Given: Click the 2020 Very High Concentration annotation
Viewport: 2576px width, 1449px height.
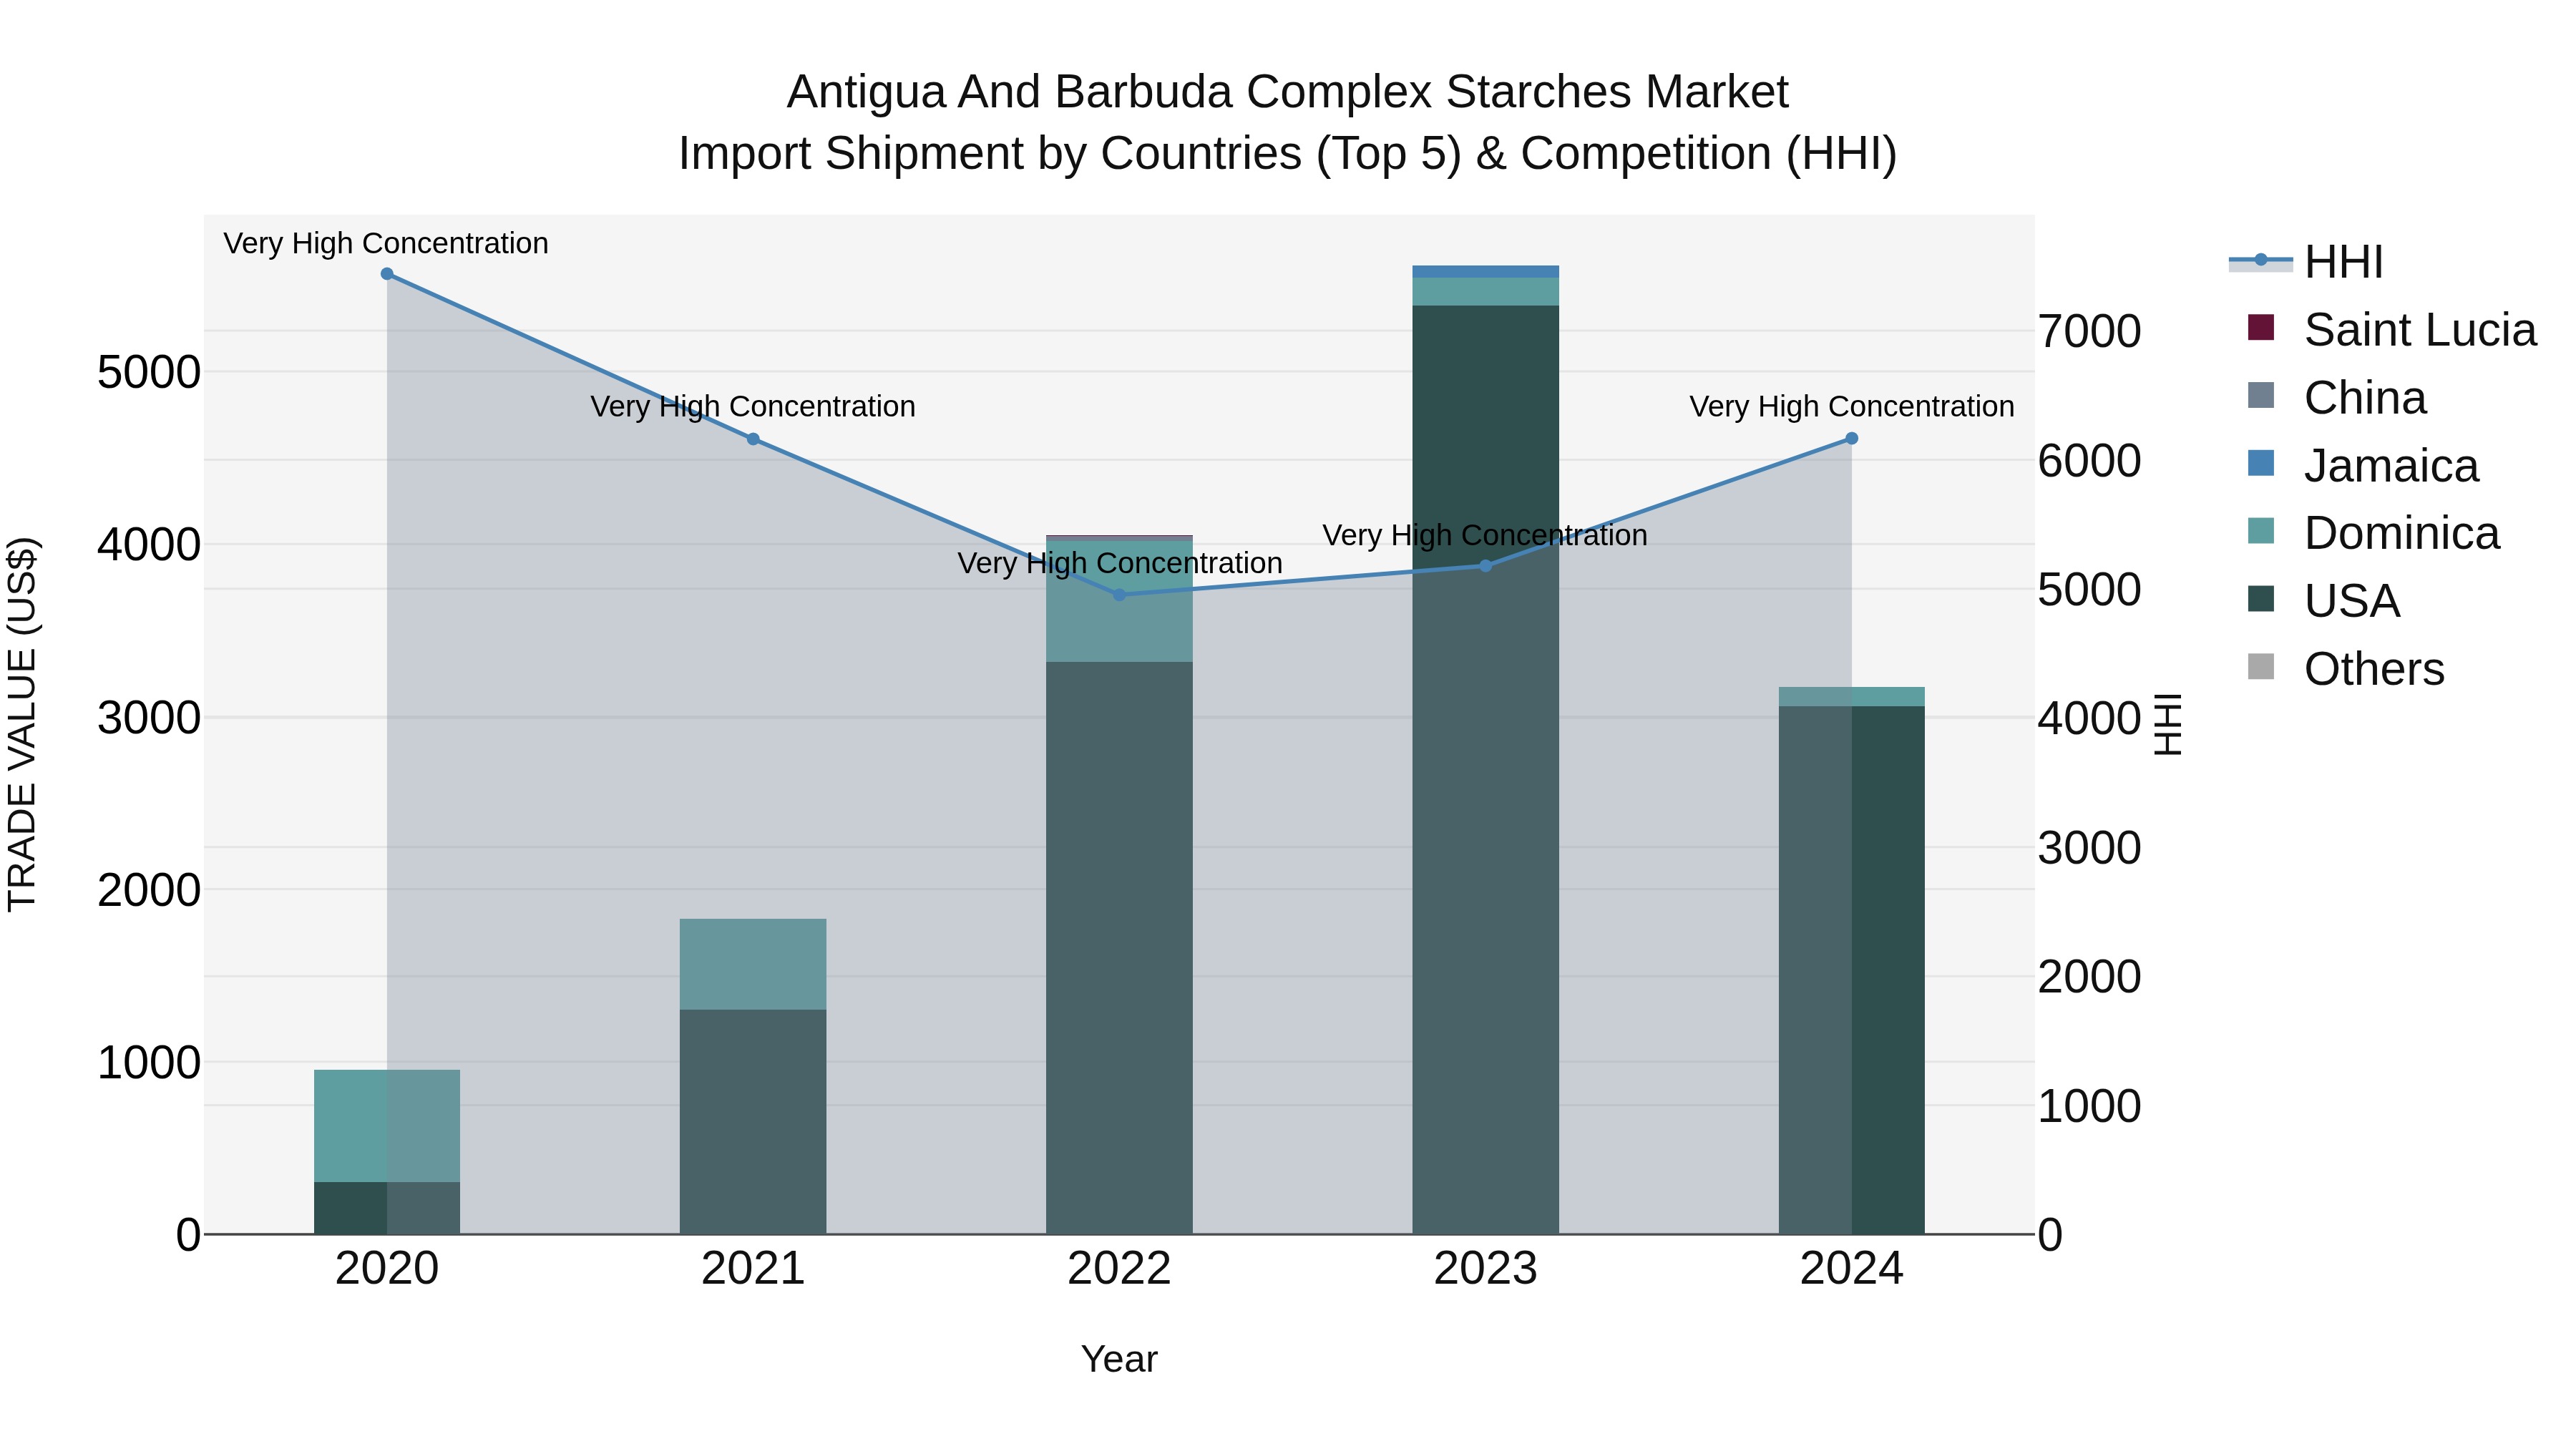Looking at the screenshot, I should [x=386, y=244].
